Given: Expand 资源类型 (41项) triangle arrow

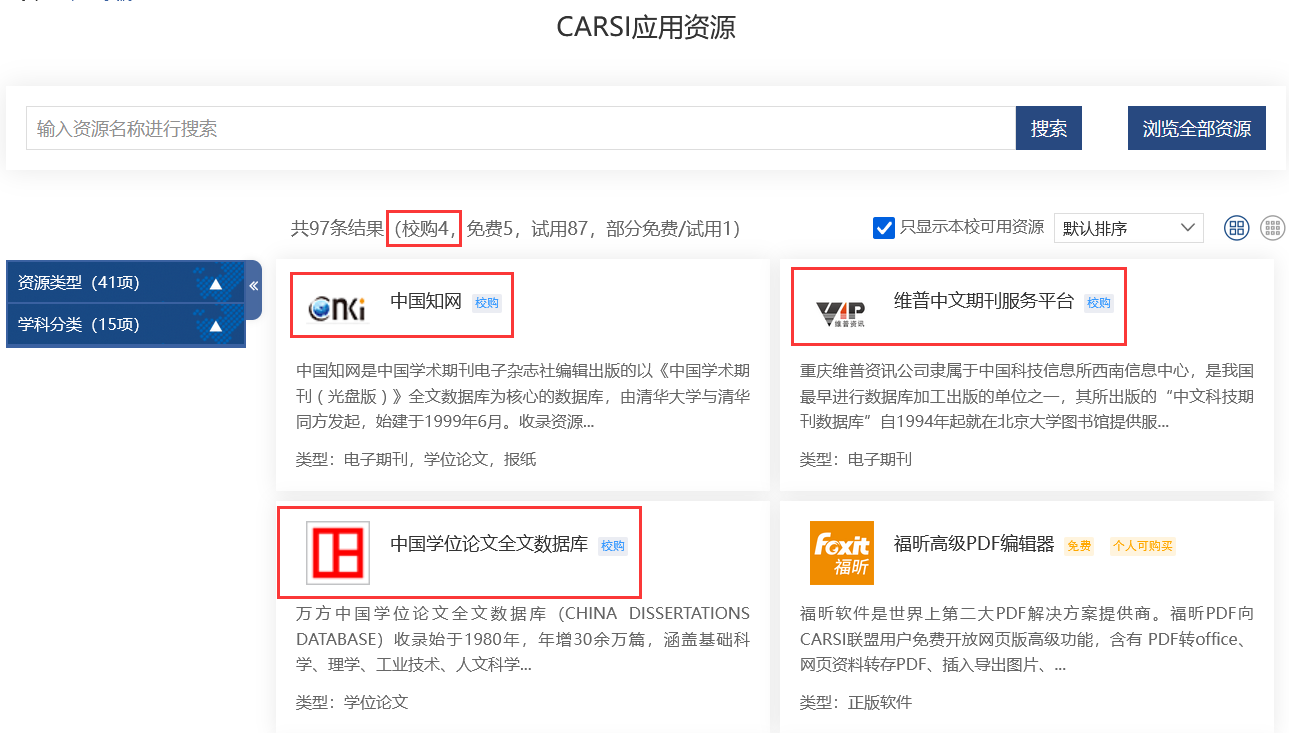Looking at the screenshot, I should point(216,284).
